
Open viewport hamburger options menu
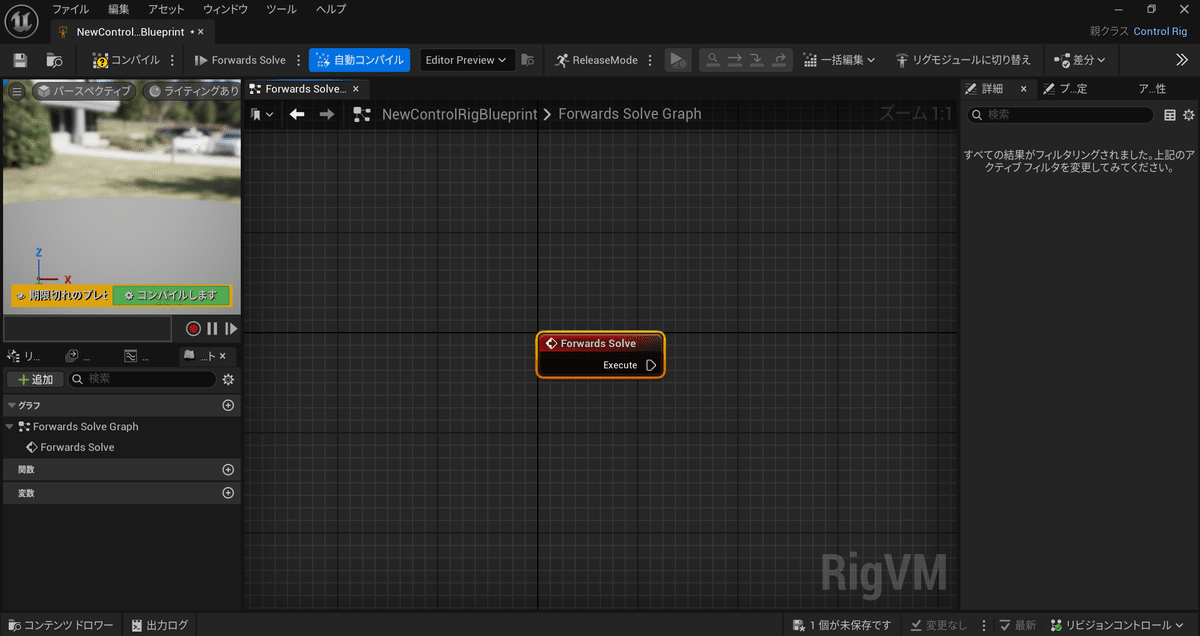point(16,91)
